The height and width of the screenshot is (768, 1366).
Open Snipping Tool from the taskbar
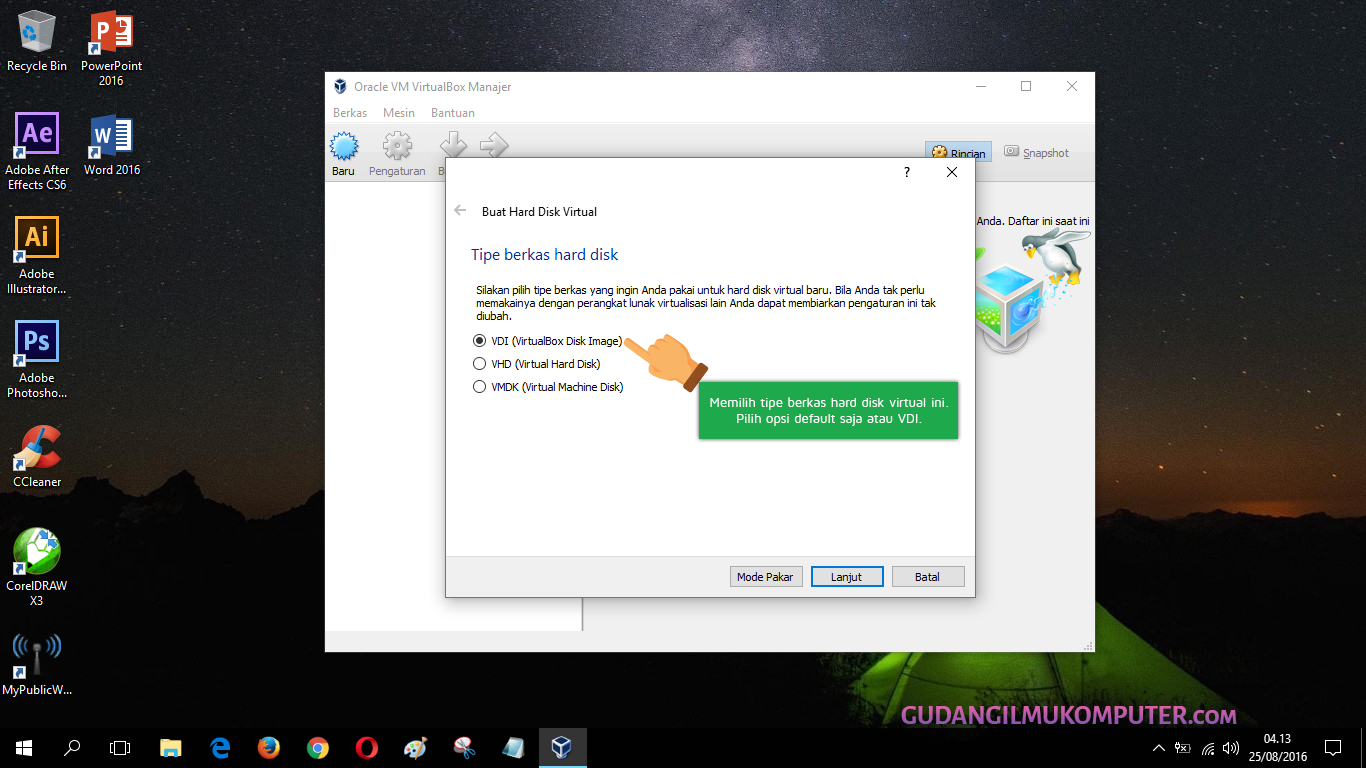tap(464, 748)
